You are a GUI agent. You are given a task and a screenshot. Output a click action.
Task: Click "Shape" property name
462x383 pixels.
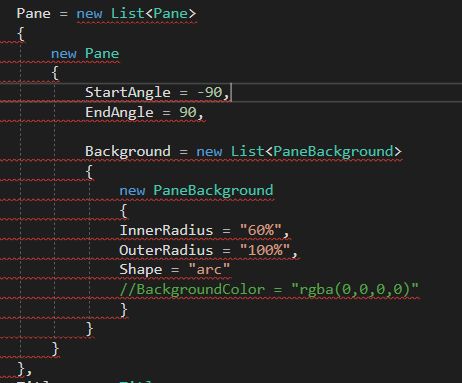coord(141,270)
